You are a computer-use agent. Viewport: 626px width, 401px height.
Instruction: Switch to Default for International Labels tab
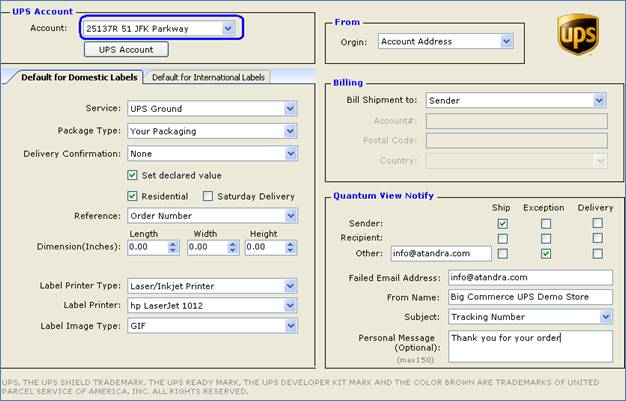tap(208, 77)
